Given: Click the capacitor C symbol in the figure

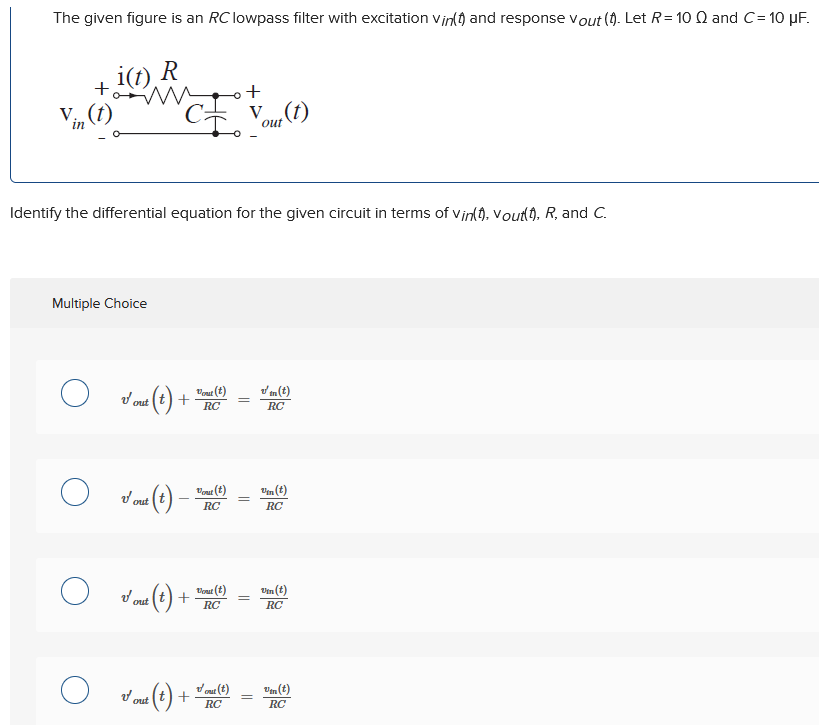Looking at the screenshot, I should 213,113.
